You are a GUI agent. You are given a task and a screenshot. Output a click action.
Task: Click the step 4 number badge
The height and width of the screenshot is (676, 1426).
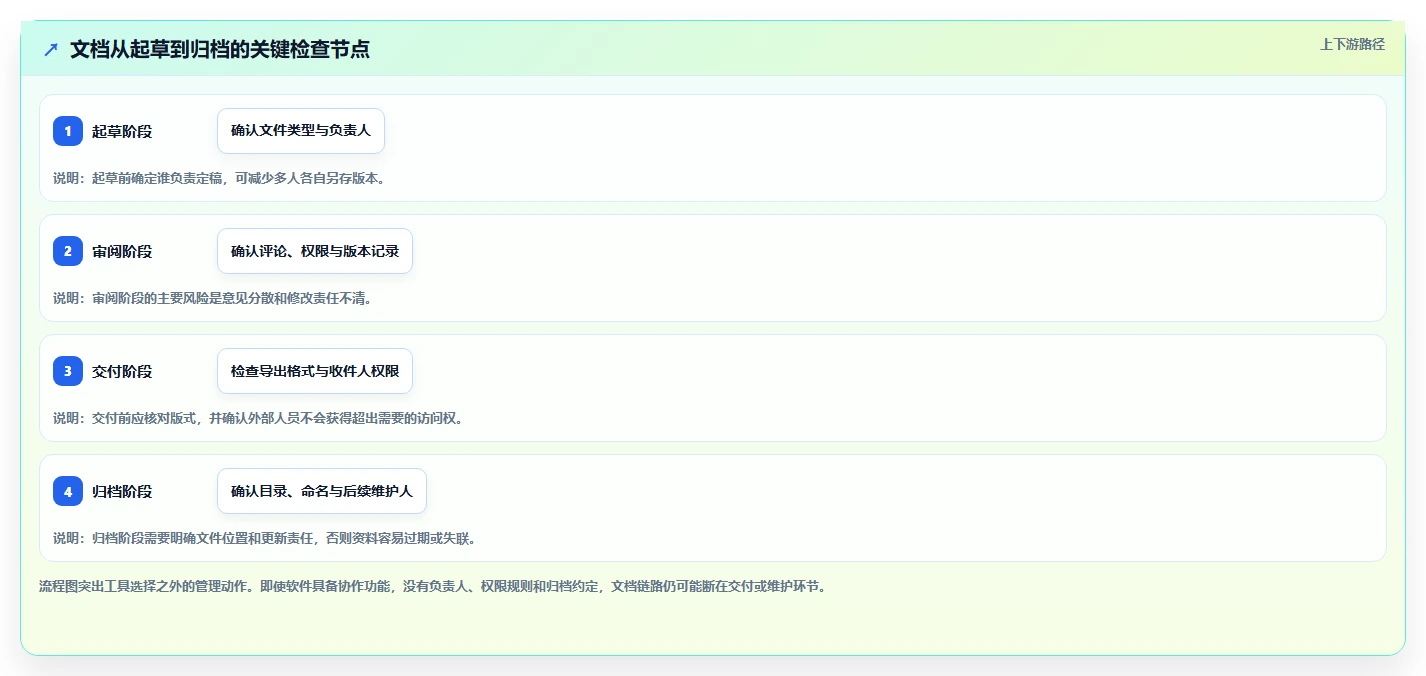[68, 491]
